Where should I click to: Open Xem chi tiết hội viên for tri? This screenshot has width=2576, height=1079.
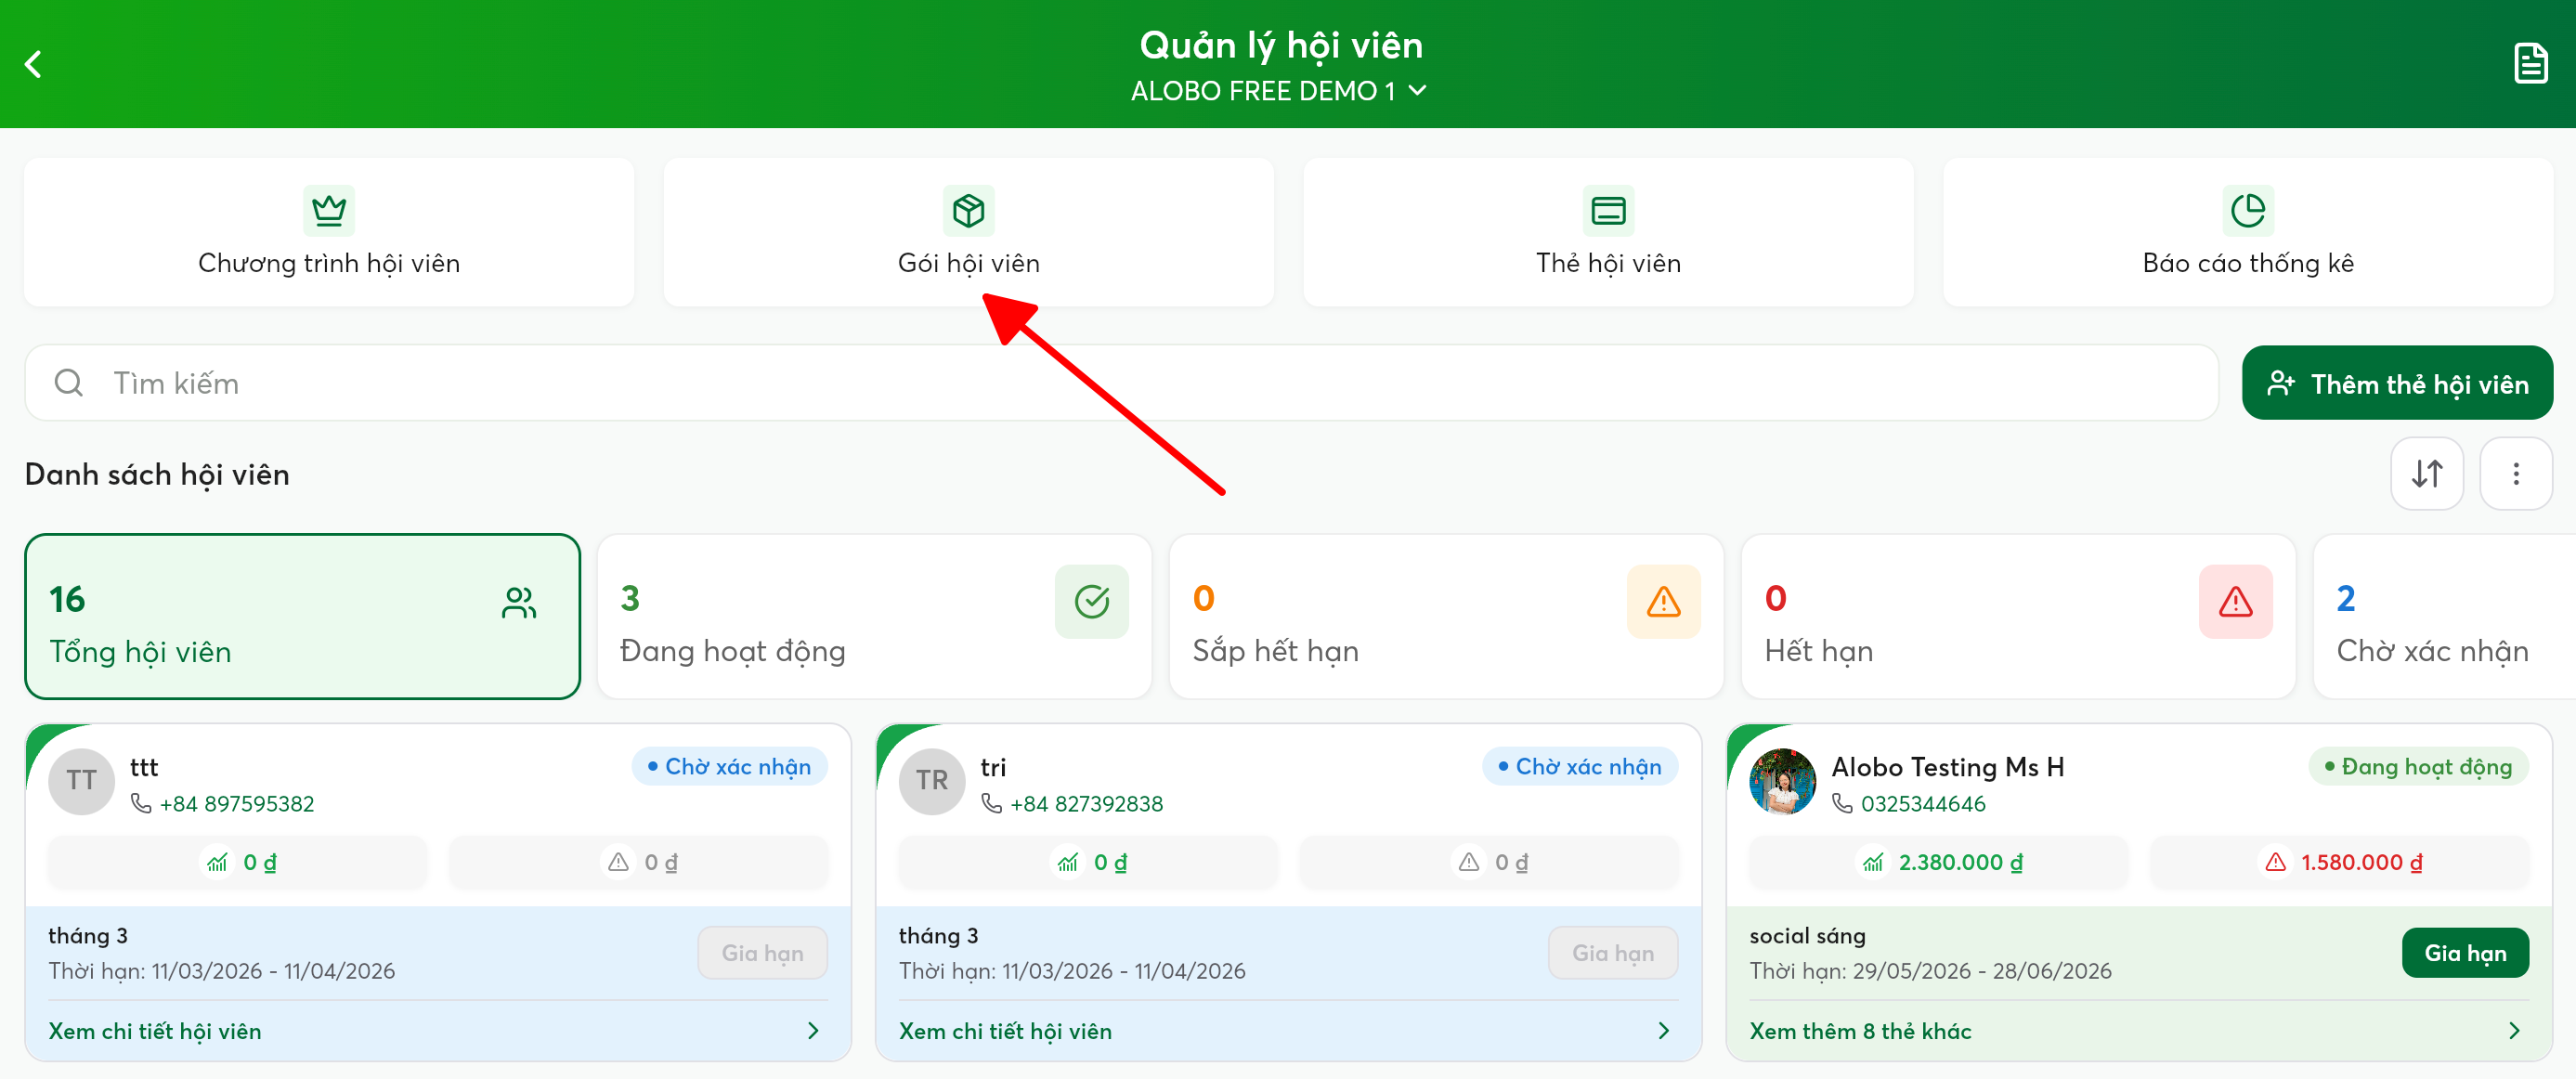(x=1005, y=1031)
